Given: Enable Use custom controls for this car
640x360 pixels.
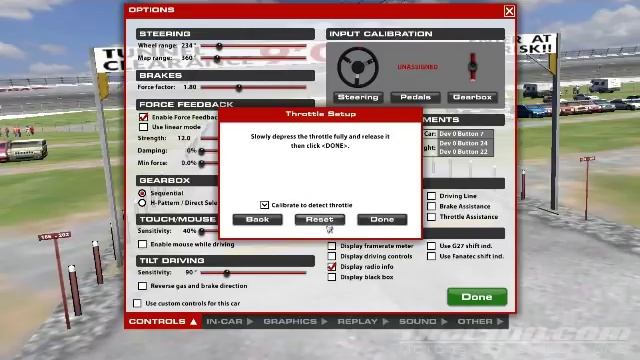Looking at the screenshot, I should [x=138, y=303].
